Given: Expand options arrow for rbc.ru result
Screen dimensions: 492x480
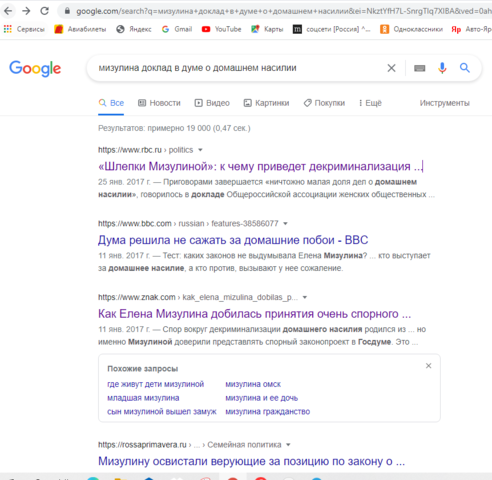Looking at the screenshot, I should (200, 150).
